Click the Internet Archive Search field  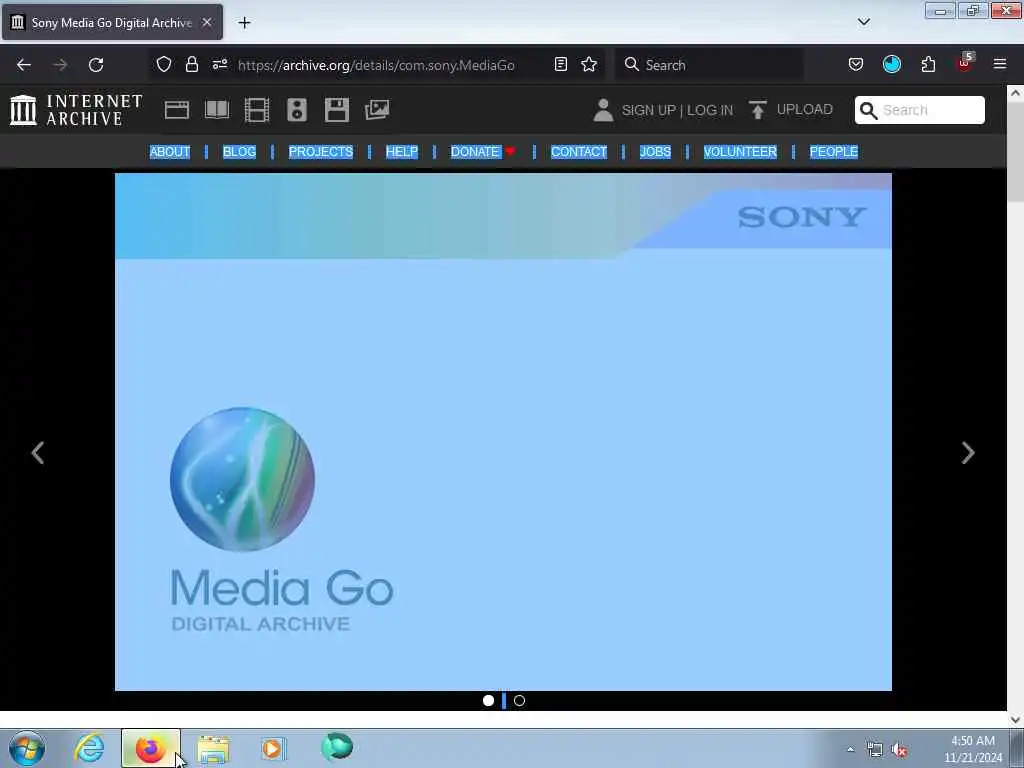[920, 110]
